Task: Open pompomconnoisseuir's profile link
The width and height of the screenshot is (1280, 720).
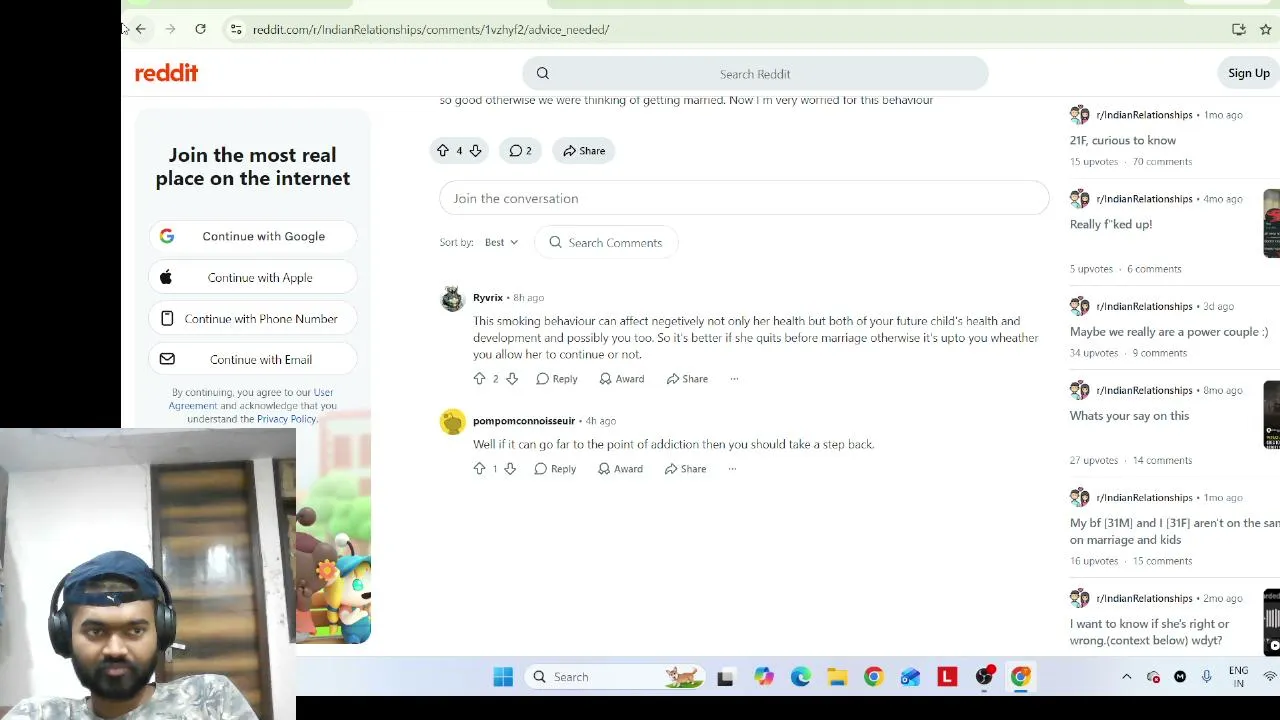Action: 524,421
